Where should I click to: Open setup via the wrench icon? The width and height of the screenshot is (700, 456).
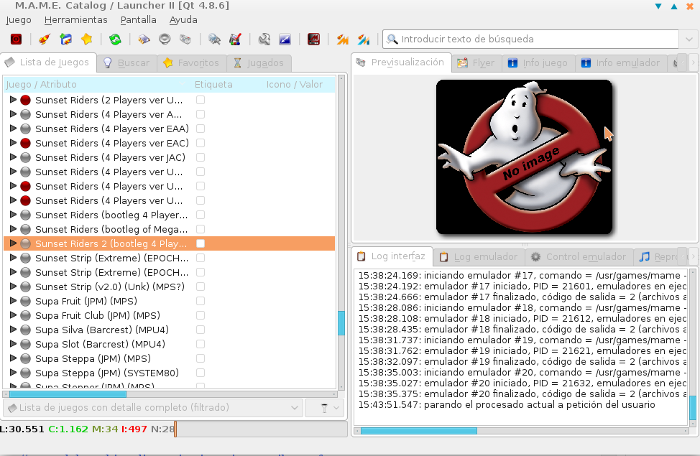click(x=264, y=39)
